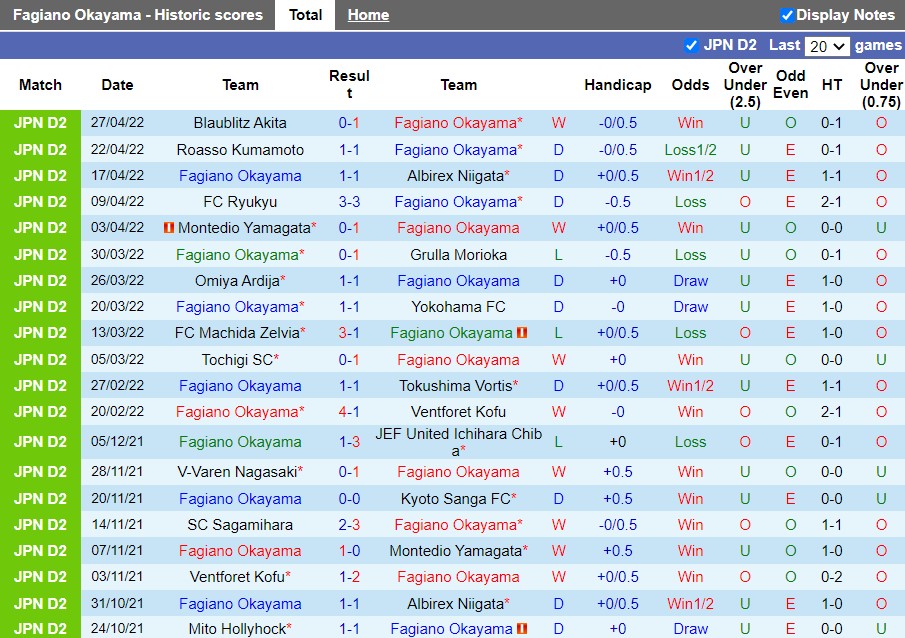Screen dimensions: 905x638
Task: Open the Roasso Kumamoto team page
Action: point(240,149)
